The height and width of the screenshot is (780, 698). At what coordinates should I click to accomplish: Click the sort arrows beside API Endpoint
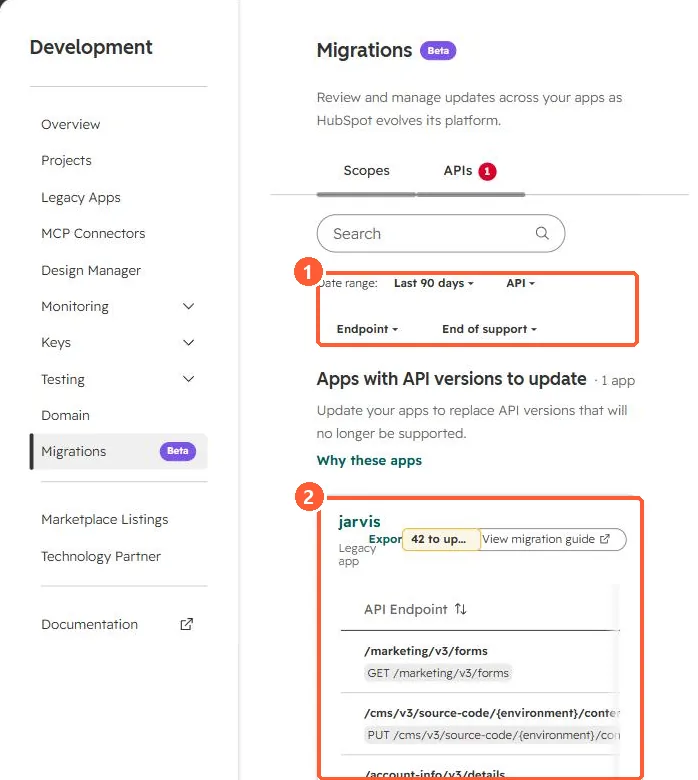tap(461, 609)
